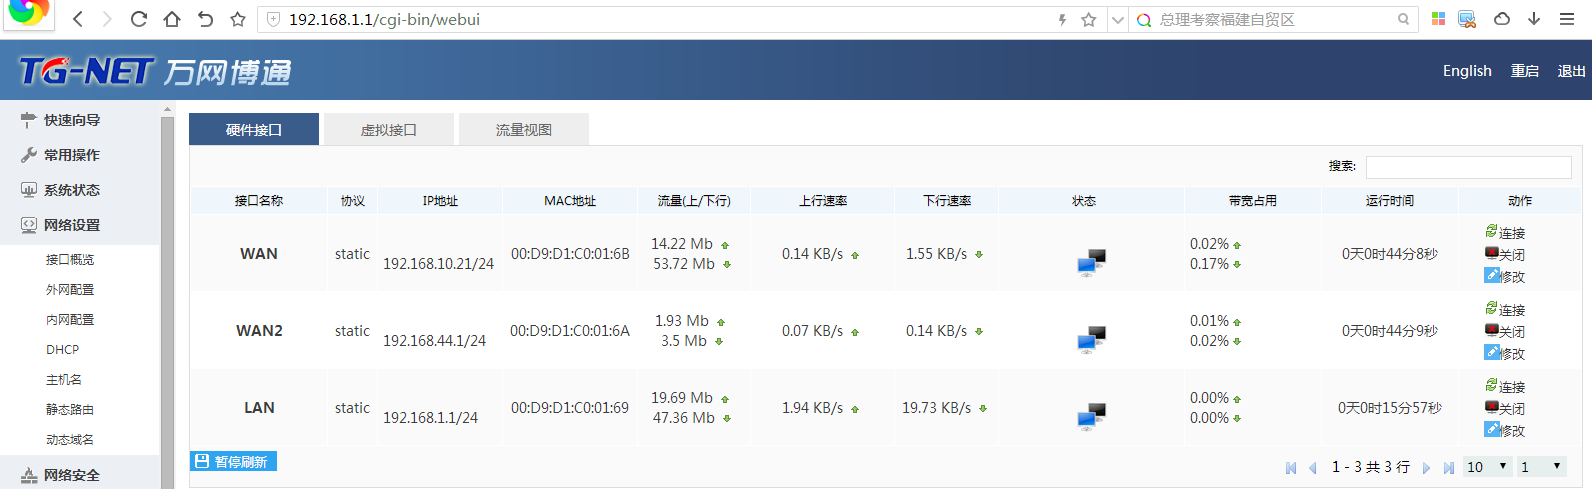
Task: Open page number dropdown showing 1
Action: (1541, 467)
